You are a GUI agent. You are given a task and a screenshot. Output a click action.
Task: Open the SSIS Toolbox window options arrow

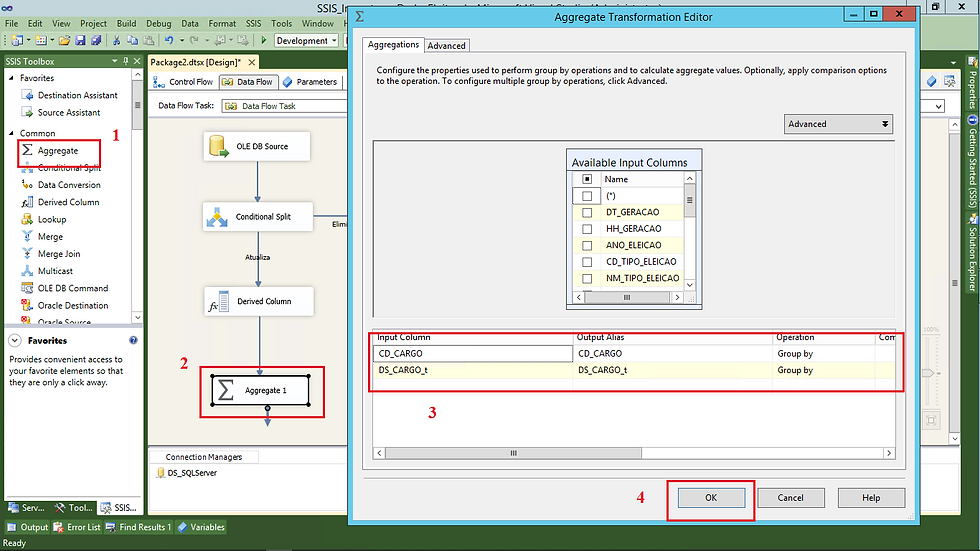[114, 61]
